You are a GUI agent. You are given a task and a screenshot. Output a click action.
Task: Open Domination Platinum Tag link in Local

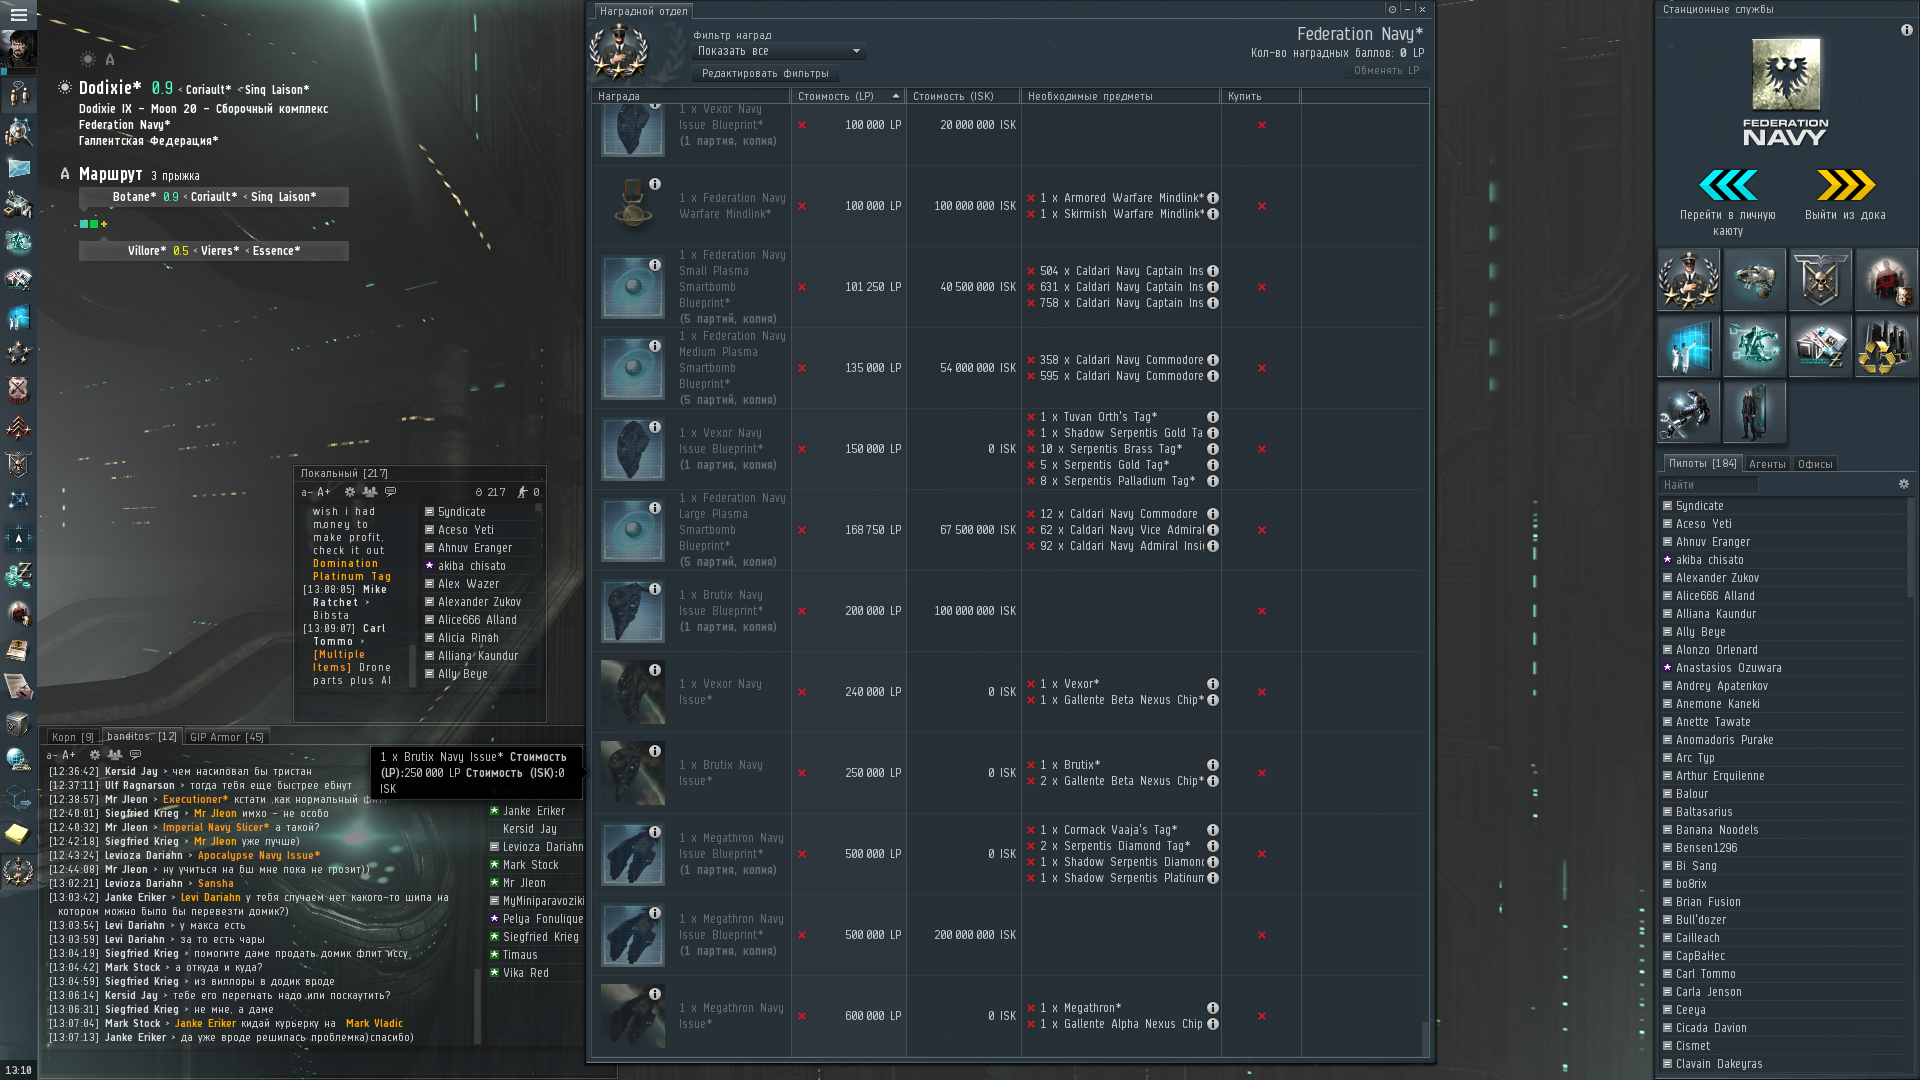[352, 570]
